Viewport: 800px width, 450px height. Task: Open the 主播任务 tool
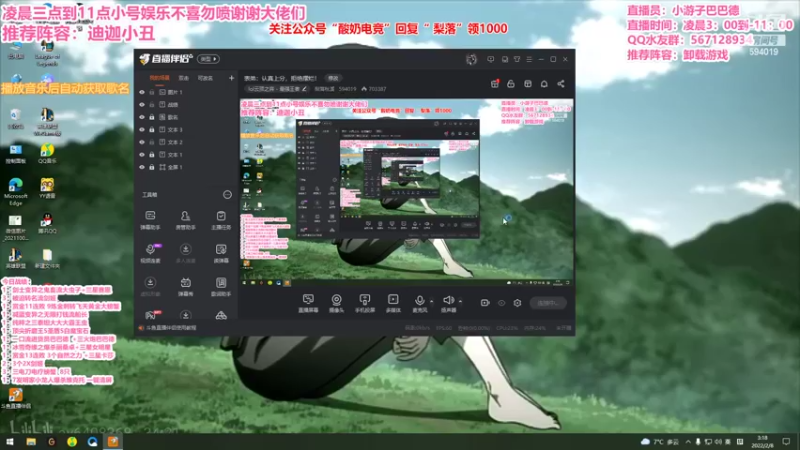[x=221, y=220]
